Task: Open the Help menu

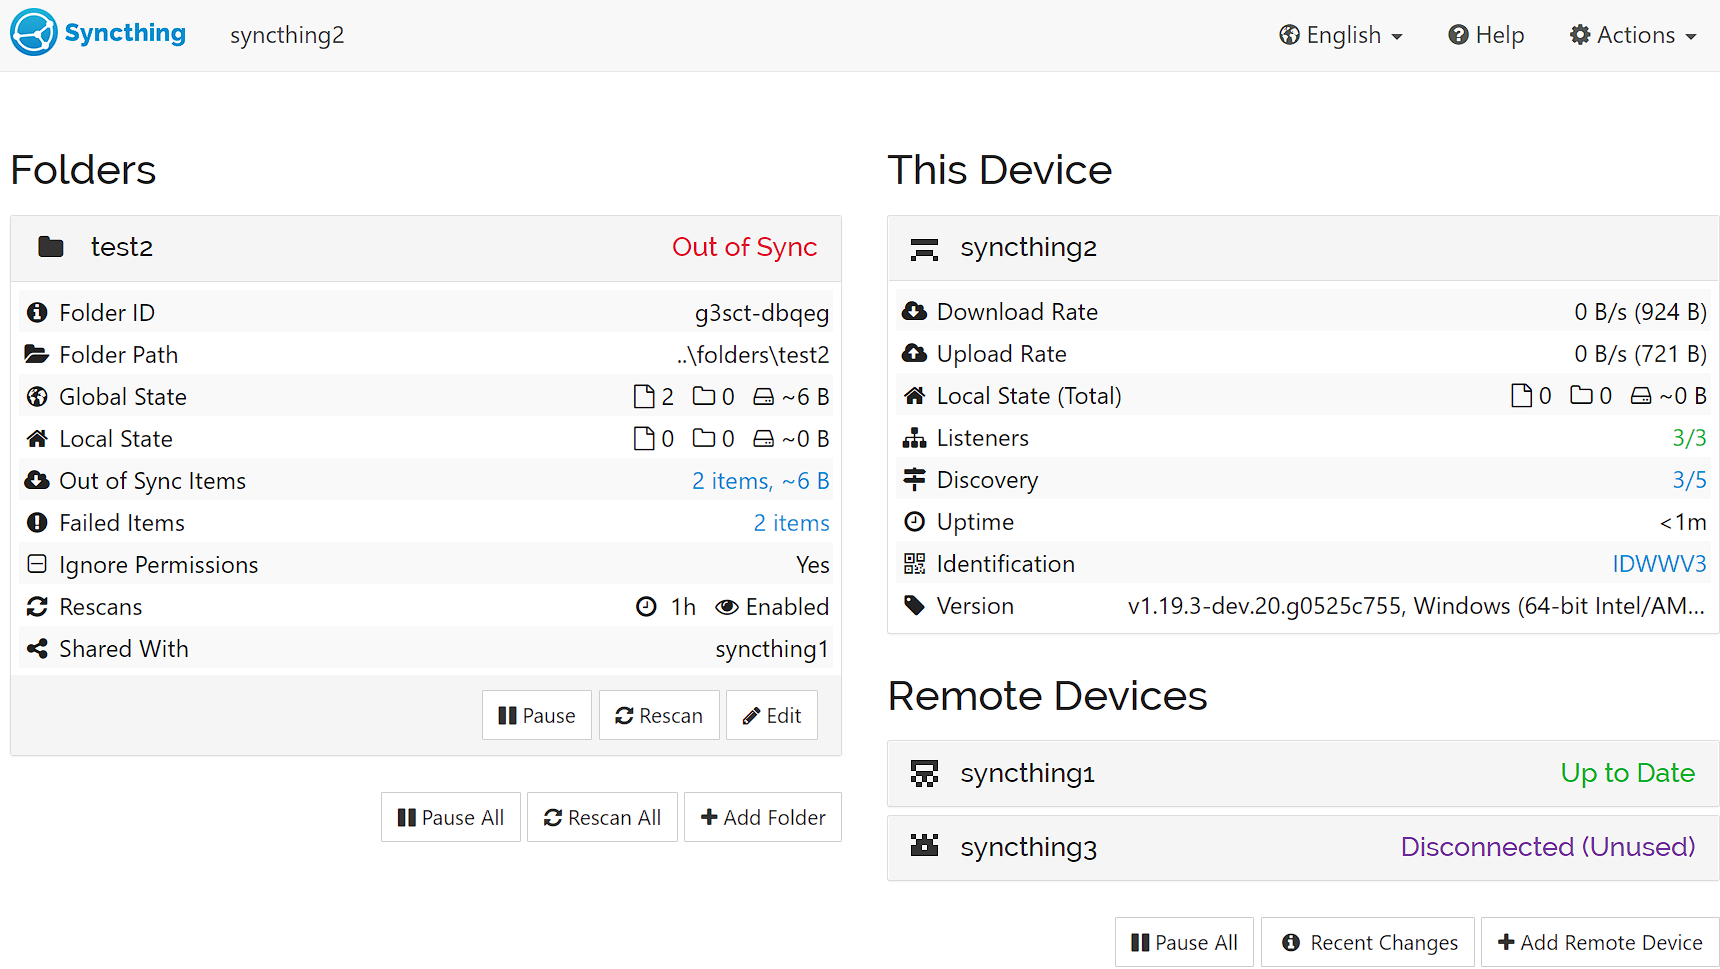Action: coord(1486,34)
